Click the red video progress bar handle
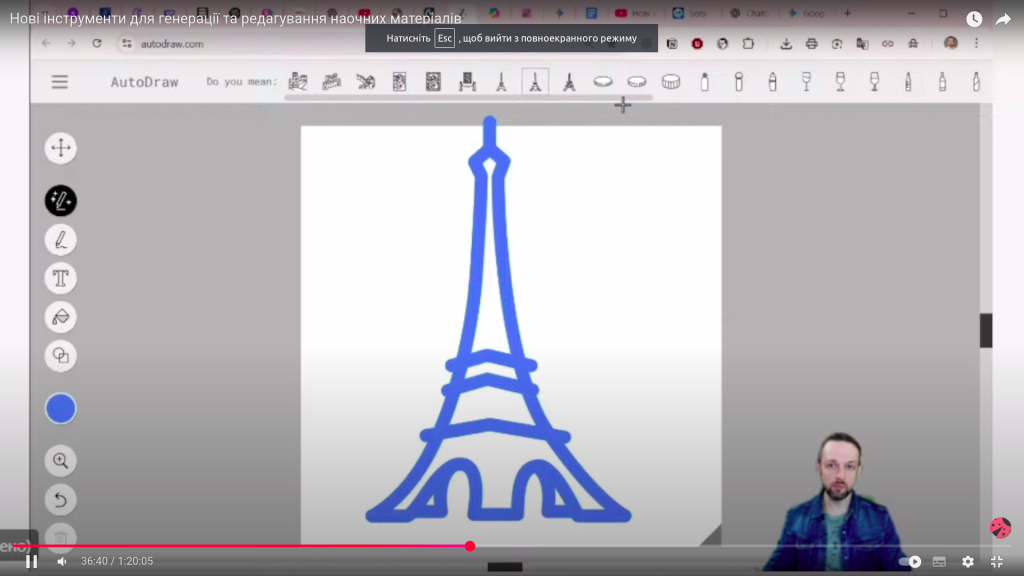1024x576 pixels. tap(470, 546)
